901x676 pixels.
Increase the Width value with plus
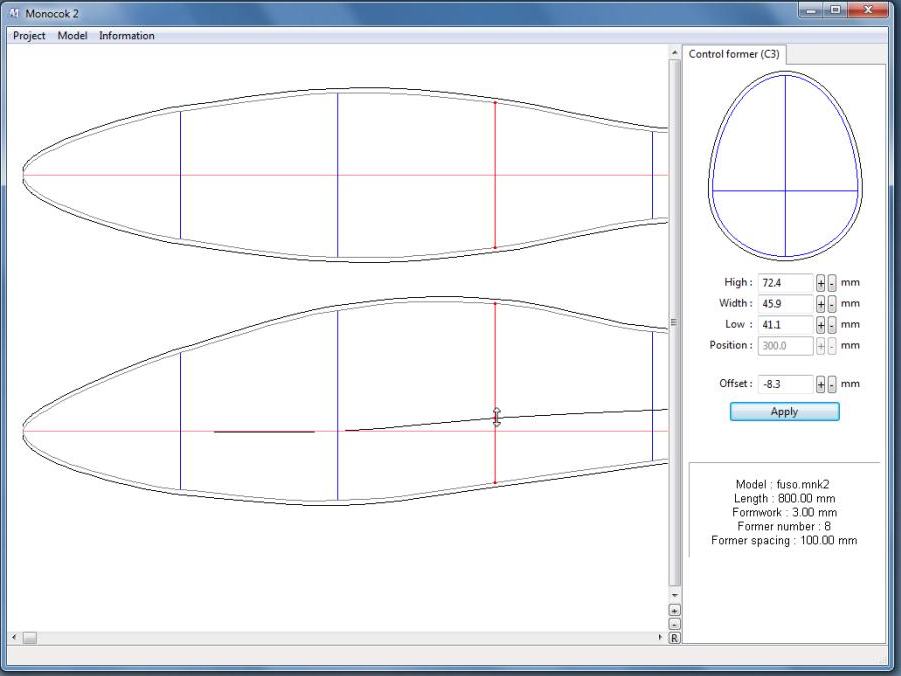[821, 304]
